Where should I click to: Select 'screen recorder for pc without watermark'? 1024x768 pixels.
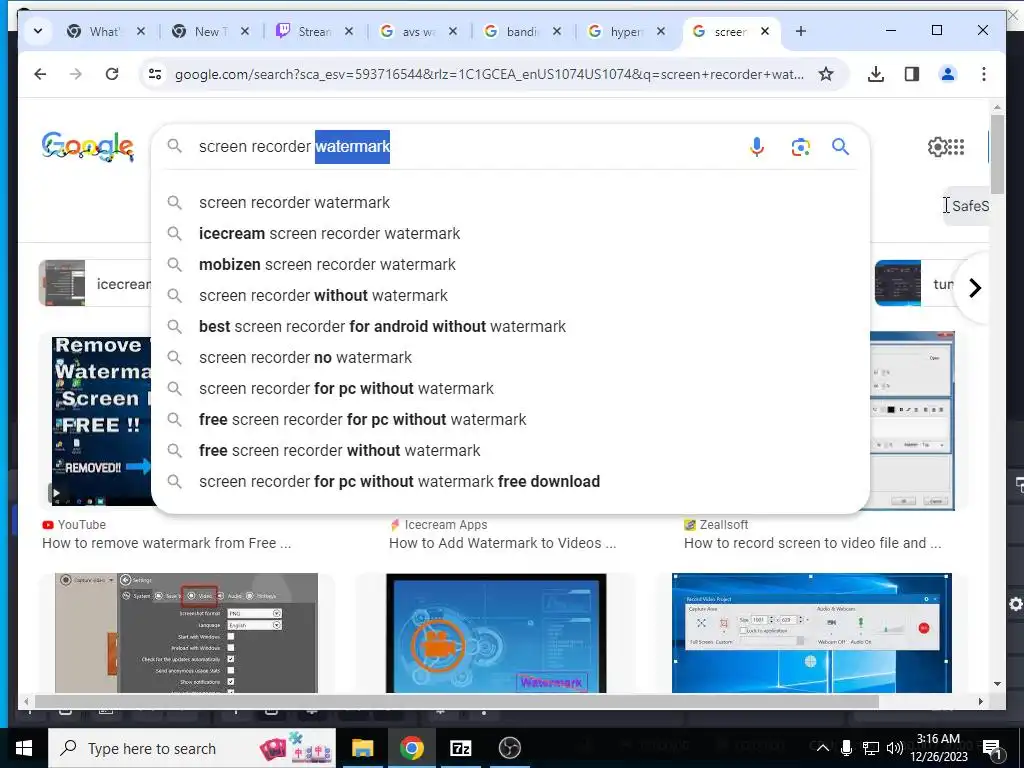coord(510,389)
